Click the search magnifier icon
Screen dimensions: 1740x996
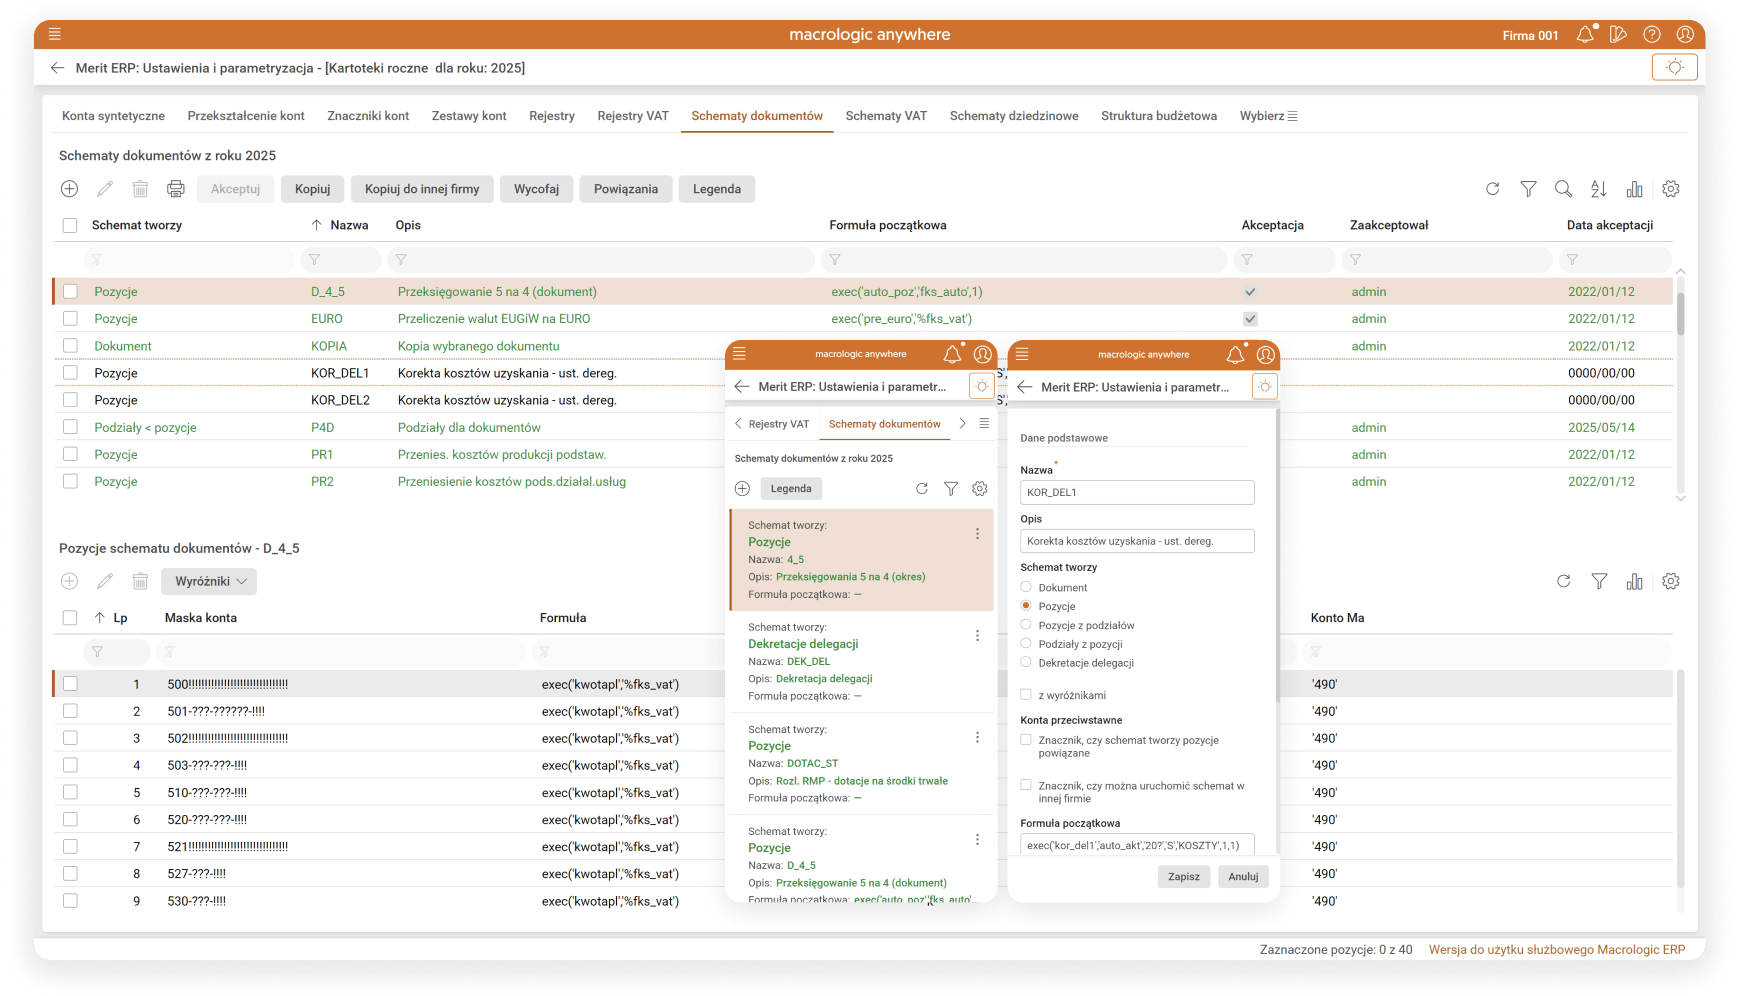pyautogui.click(x=1563, y=189)
